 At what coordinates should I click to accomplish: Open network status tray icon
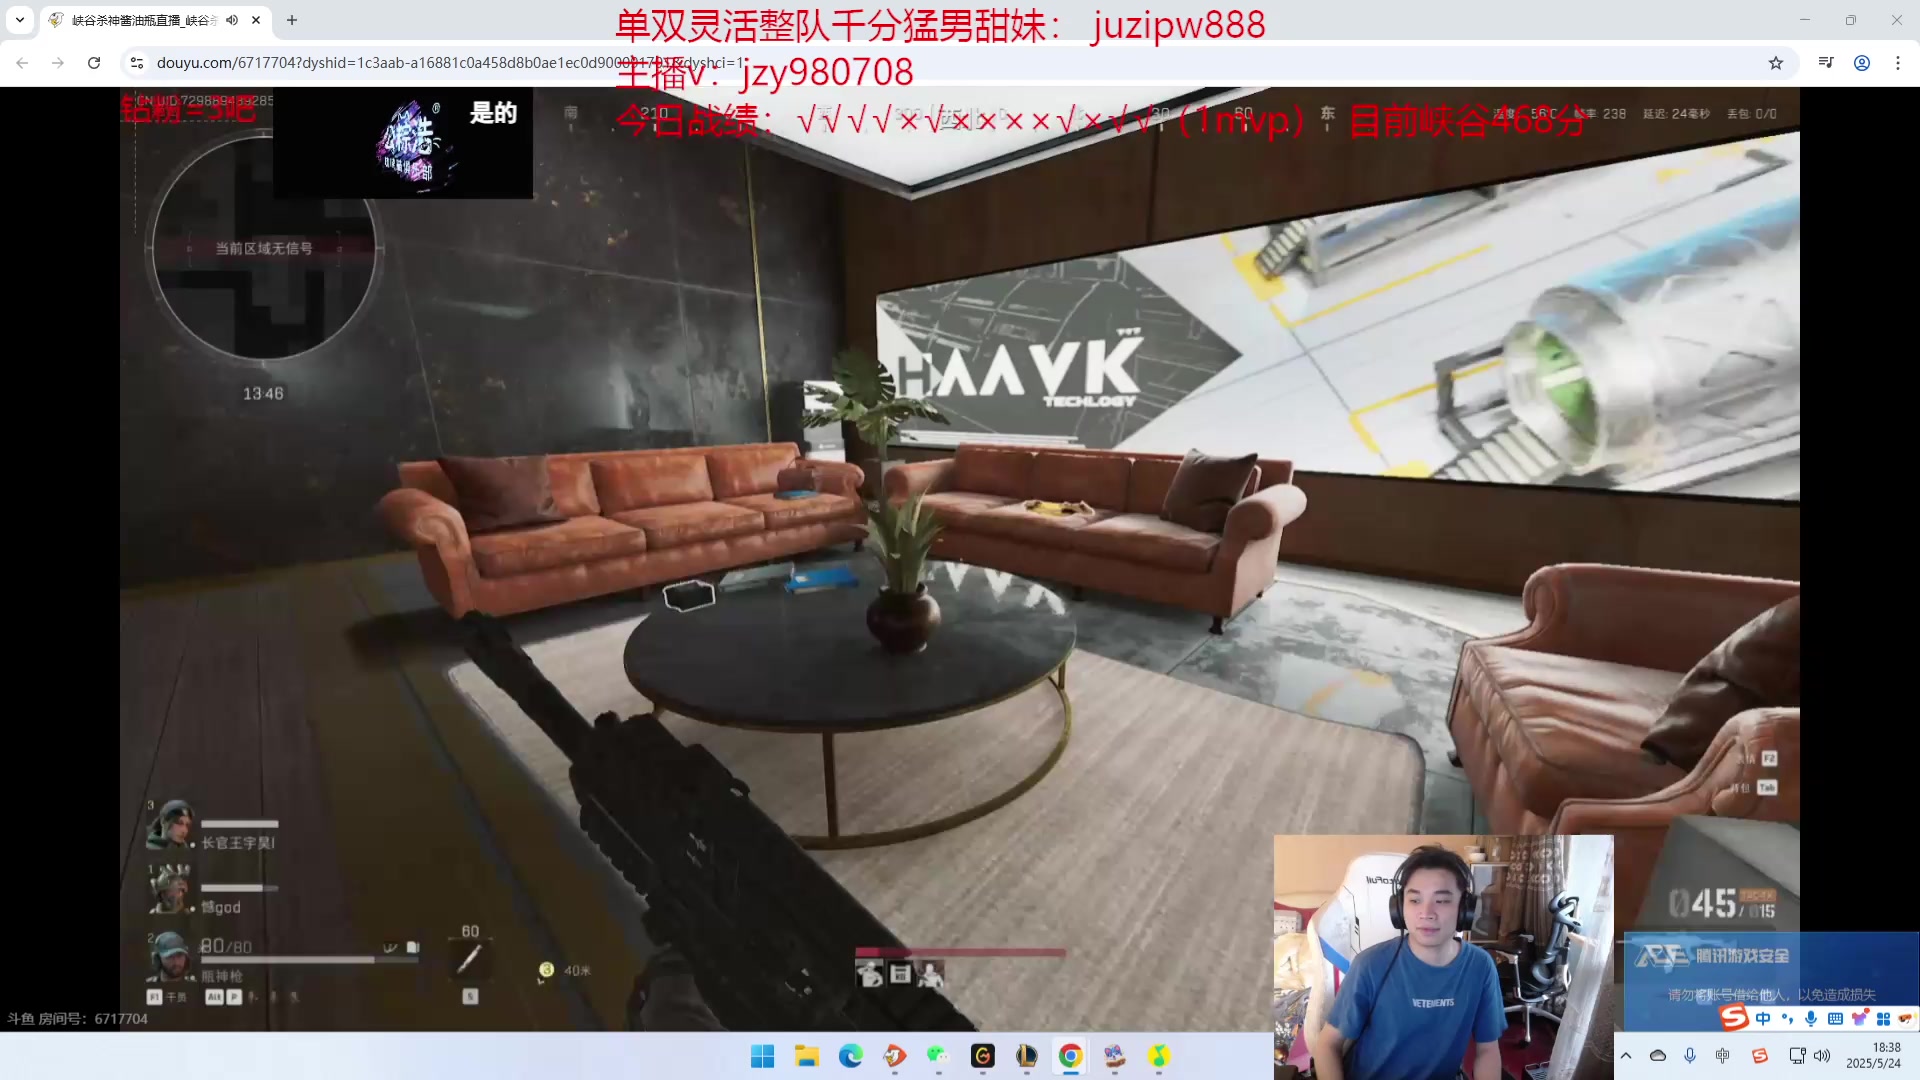click(x=1797, y=1056)
